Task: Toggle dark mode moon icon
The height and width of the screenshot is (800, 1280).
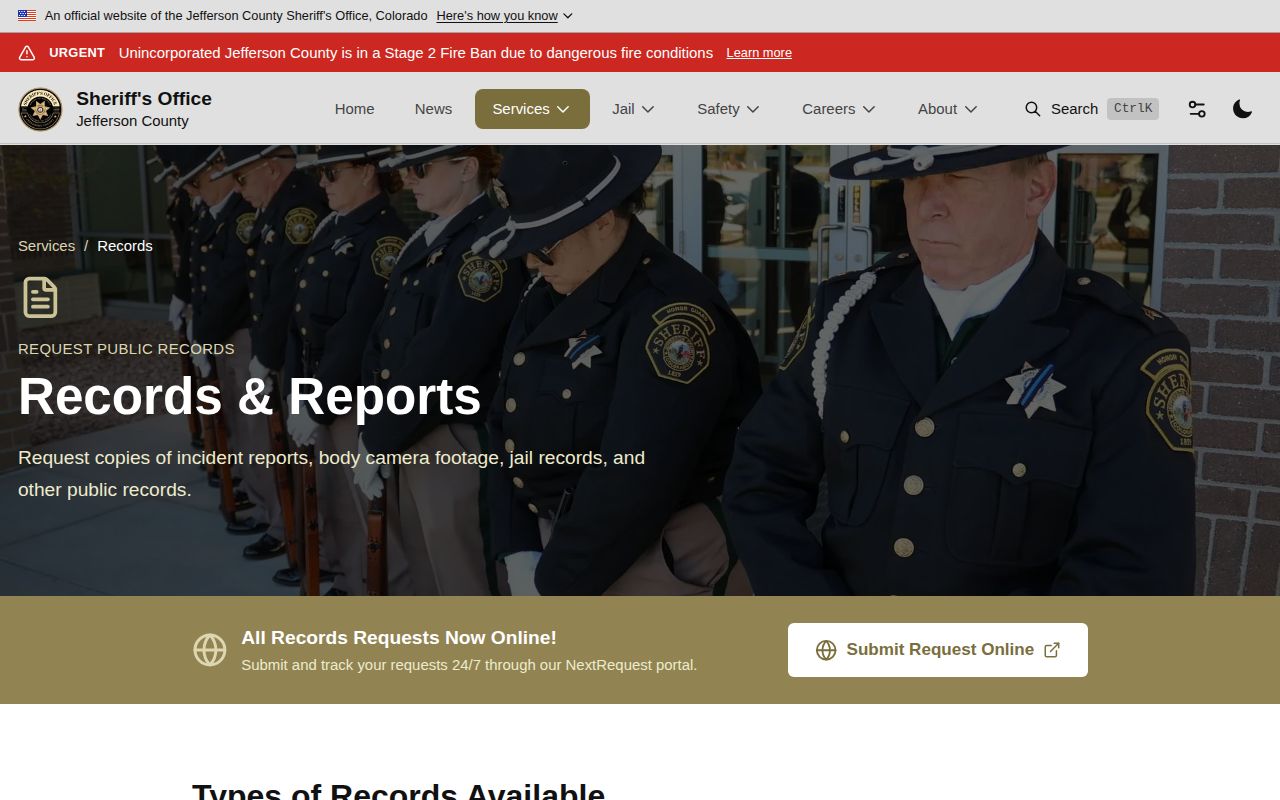Action: coord(1242,109)
